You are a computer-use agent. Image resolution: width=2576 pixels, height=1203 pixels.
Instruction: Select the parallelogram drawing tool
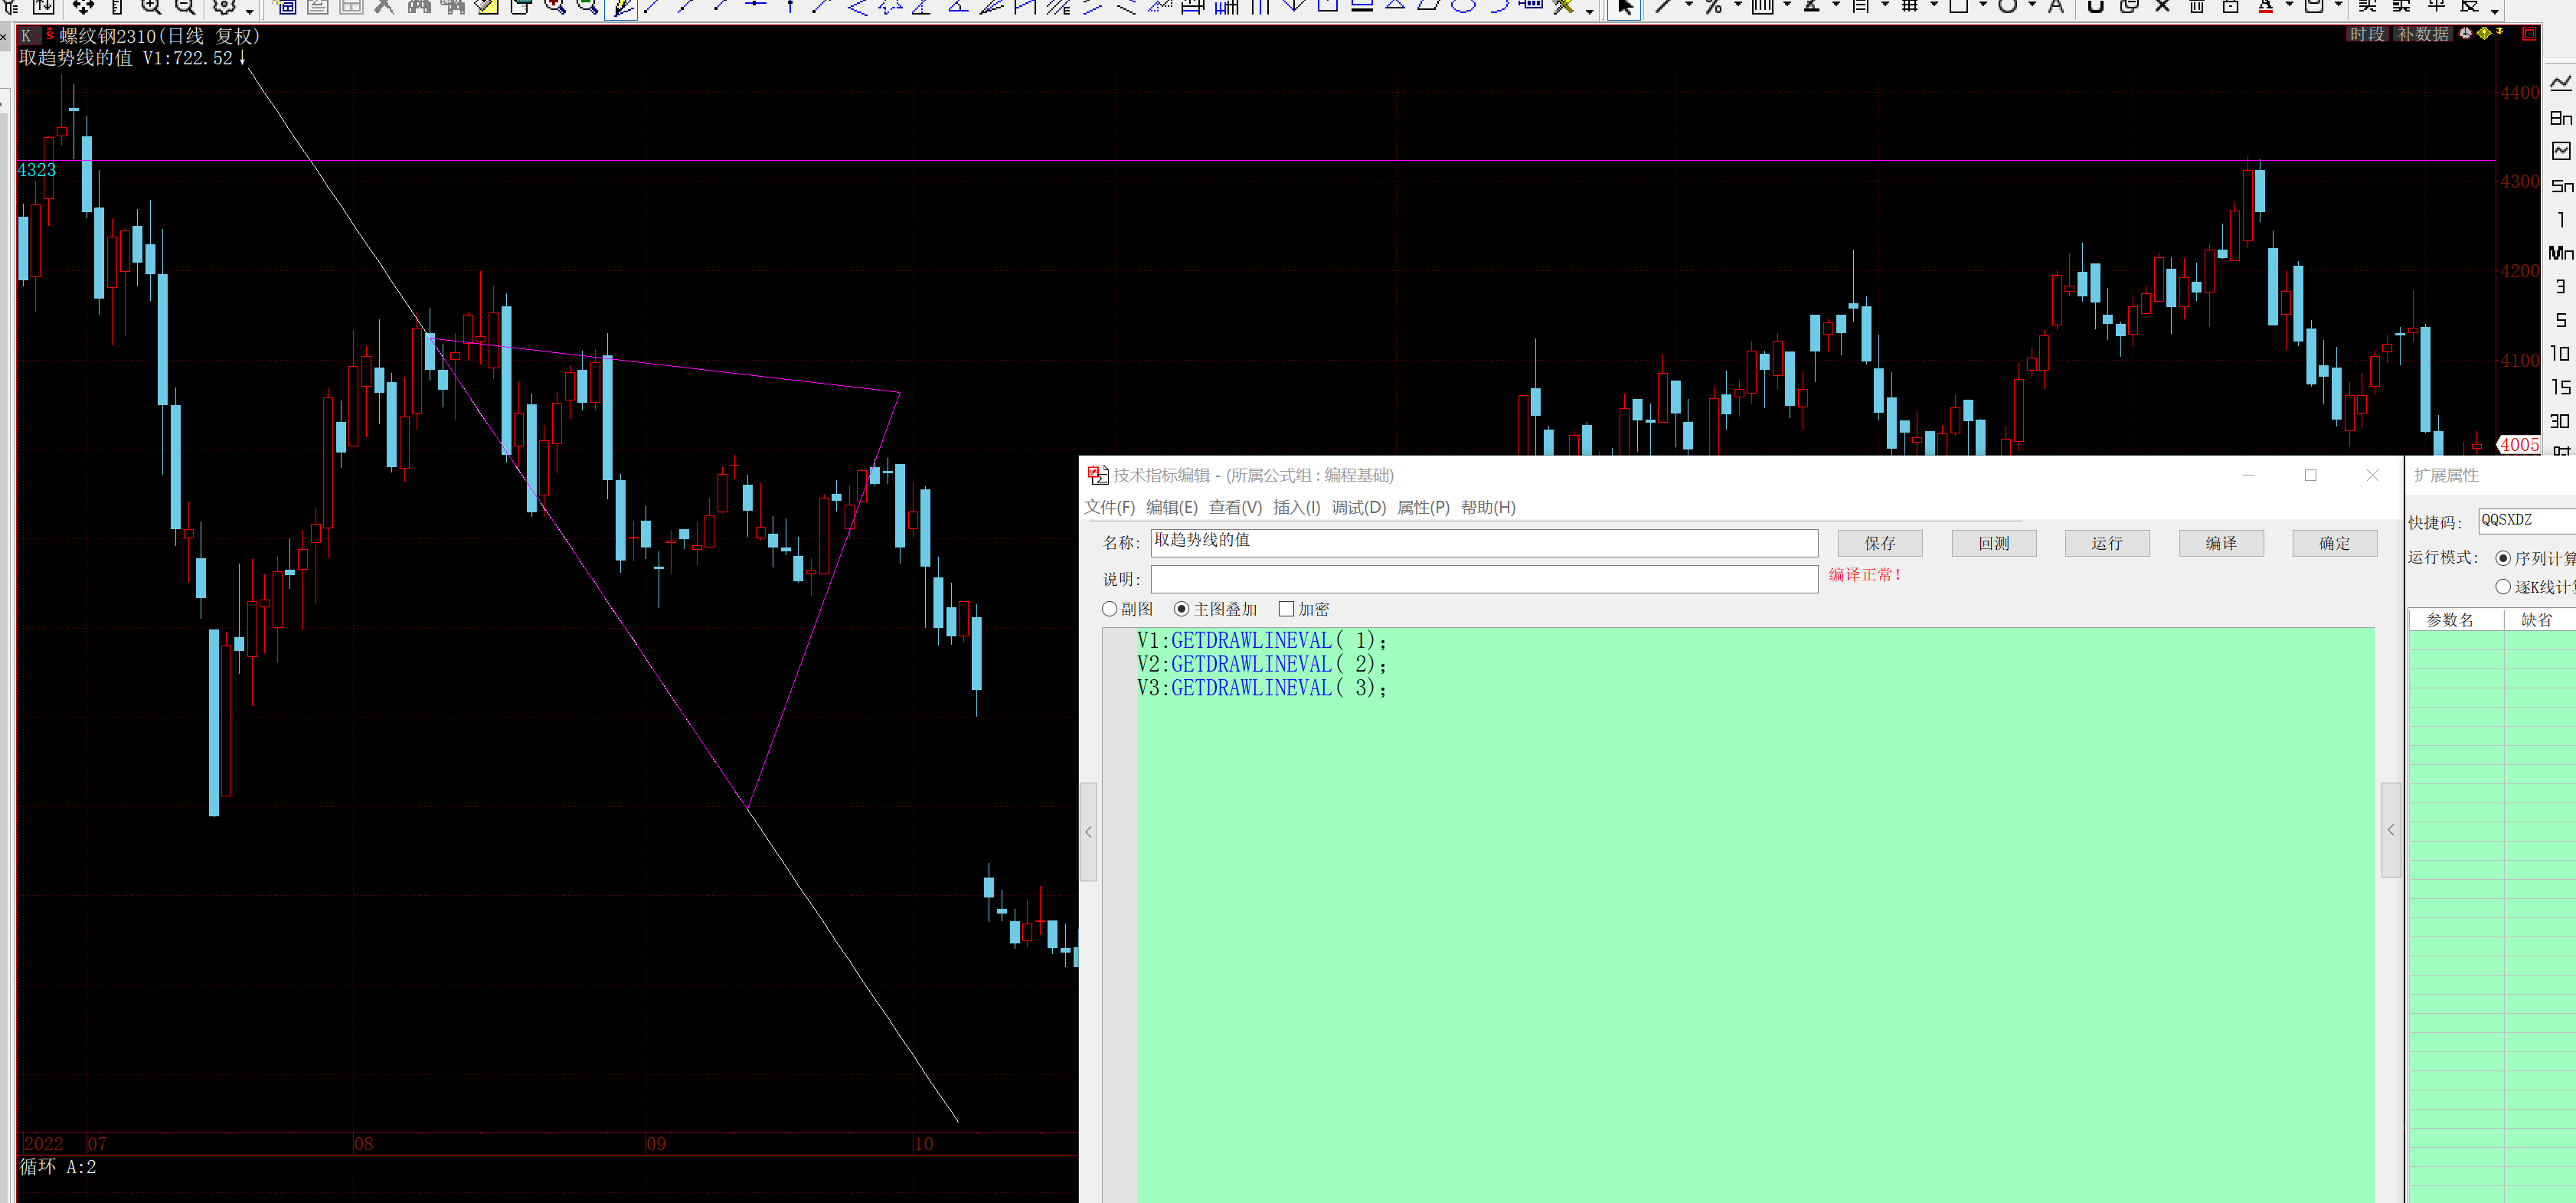[1429, 6]
